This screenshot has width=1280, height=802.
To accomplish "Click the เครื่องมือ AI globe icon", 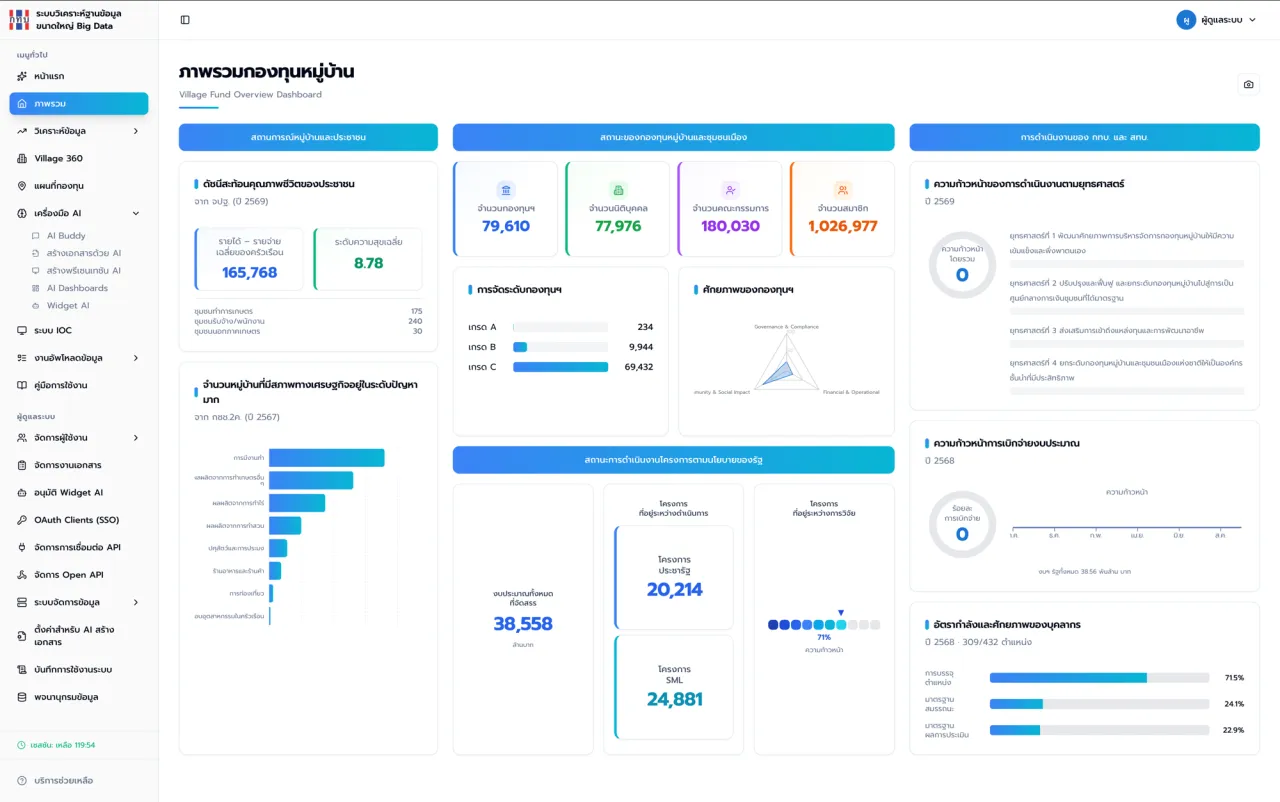I will (22, 213).
